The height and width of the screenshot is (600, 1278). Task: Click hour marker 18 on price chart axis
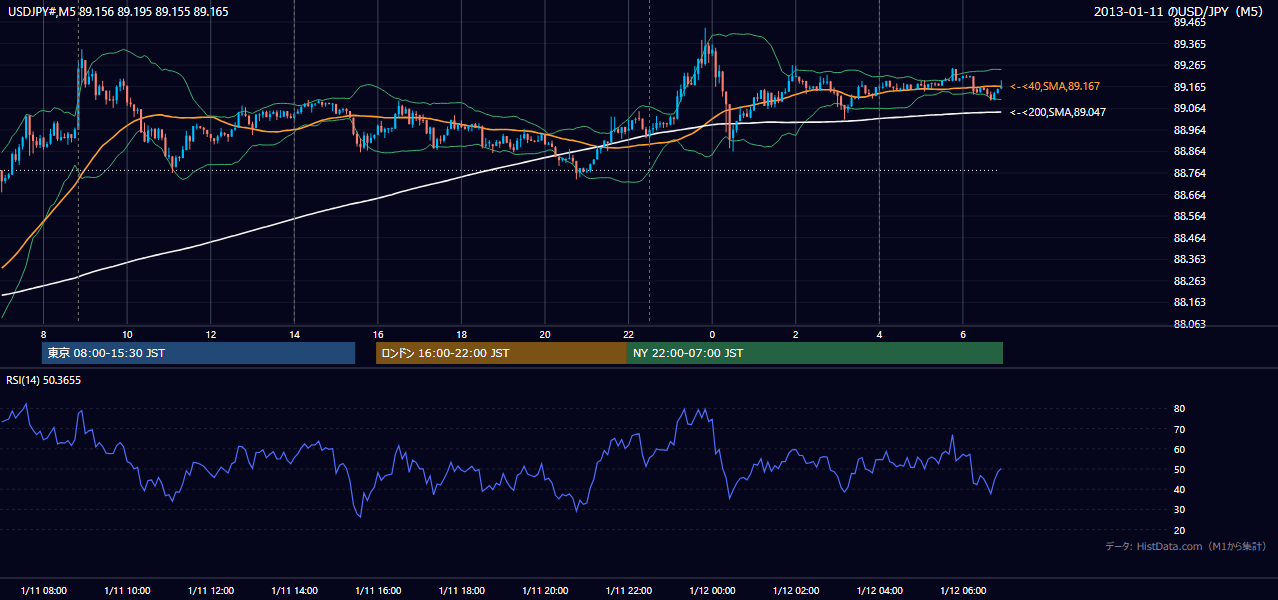461,333
